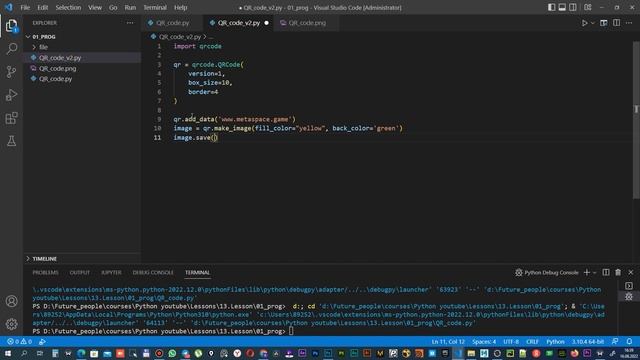Toggle primary side bar visibility
The width and height of the screenshot is (640, 360).
click(551, 7)
